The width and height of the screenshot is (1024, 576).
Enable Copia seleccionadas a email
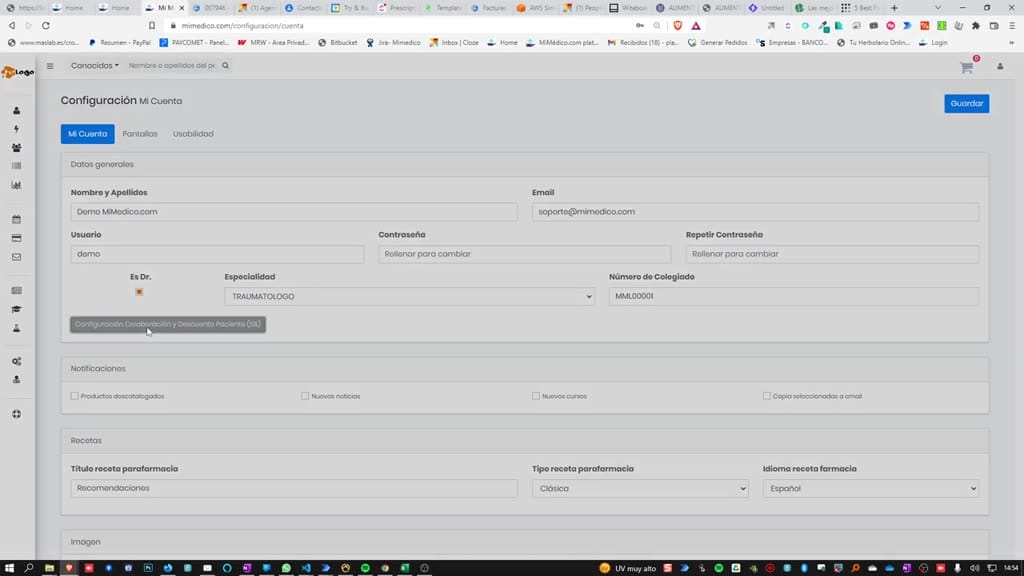pyautogui.click(x=767, y=396)
